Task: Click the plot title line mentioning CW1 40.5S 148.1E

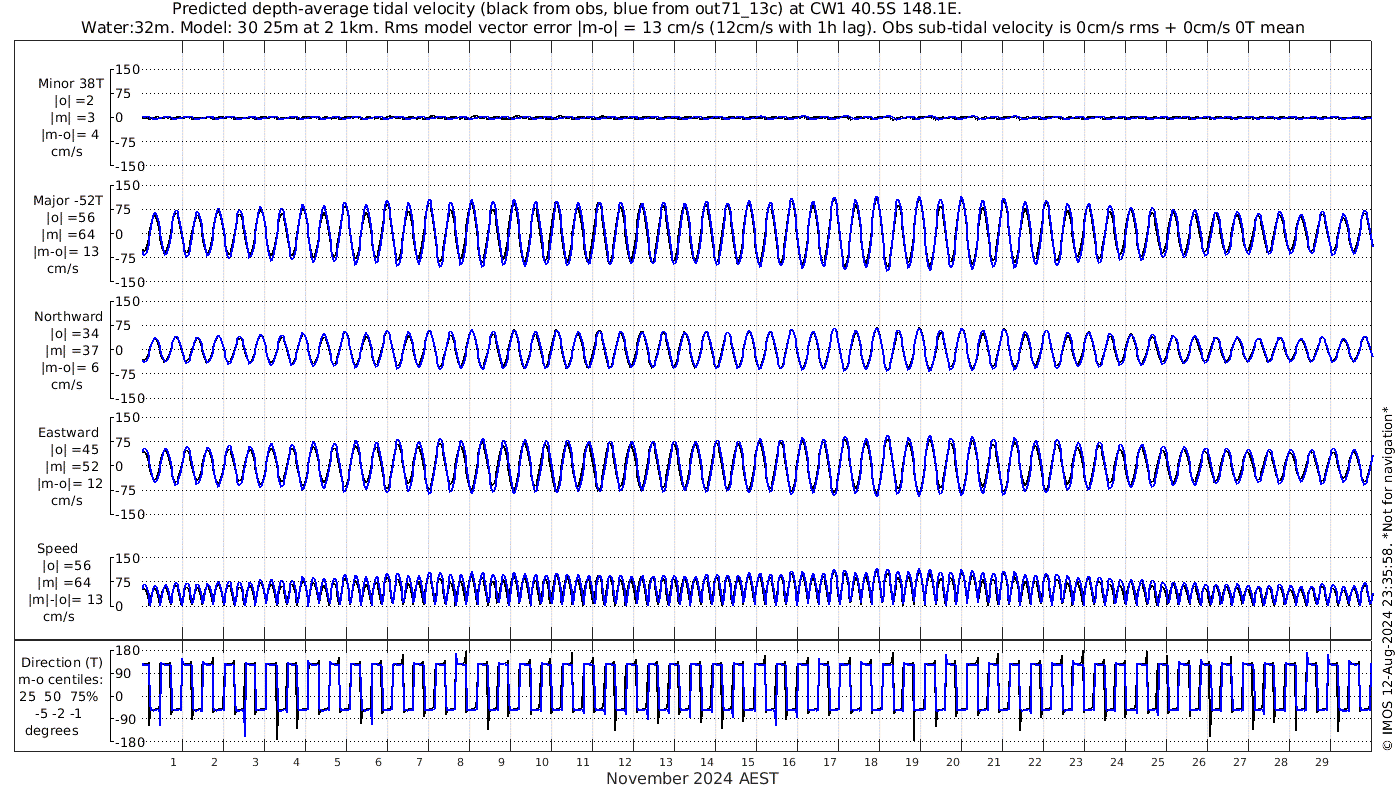Action: (567, 9)
